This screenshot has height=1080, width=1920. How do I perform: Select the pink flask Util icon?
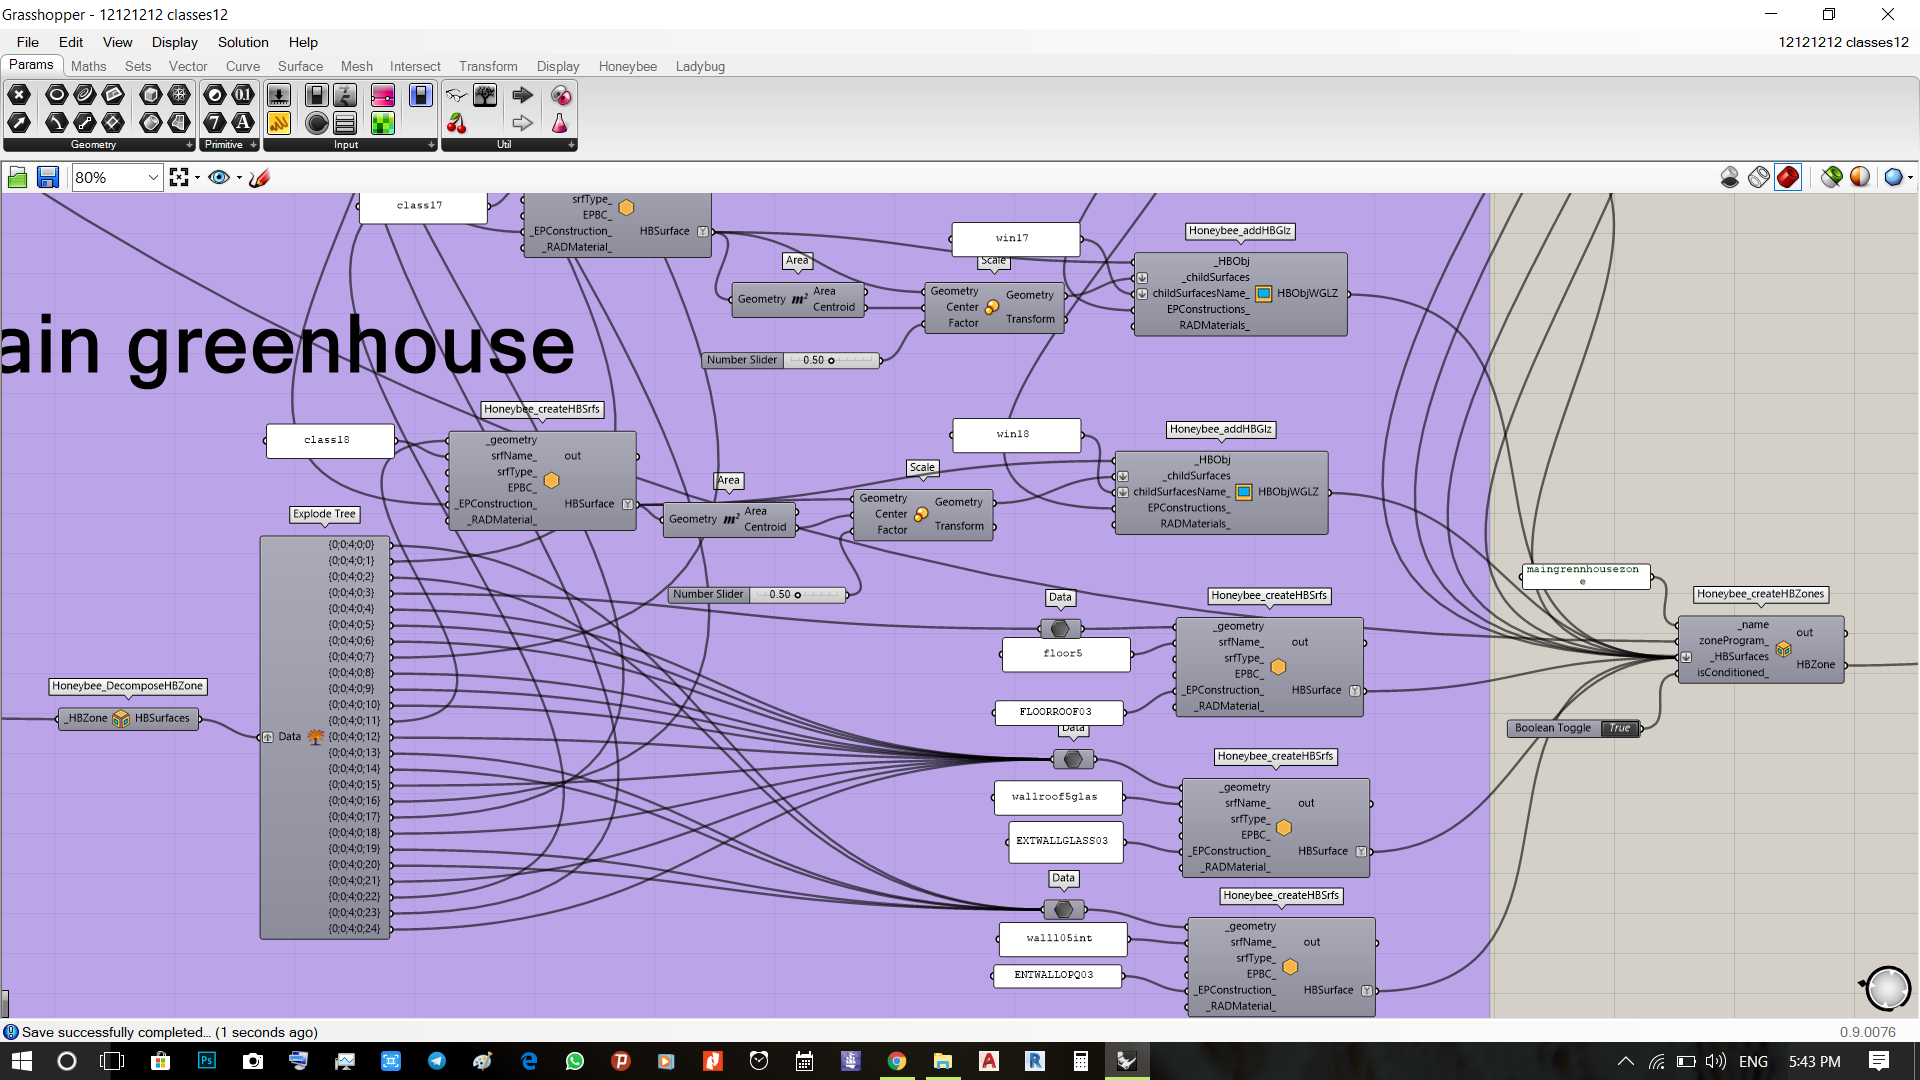[x=560, y=123]
